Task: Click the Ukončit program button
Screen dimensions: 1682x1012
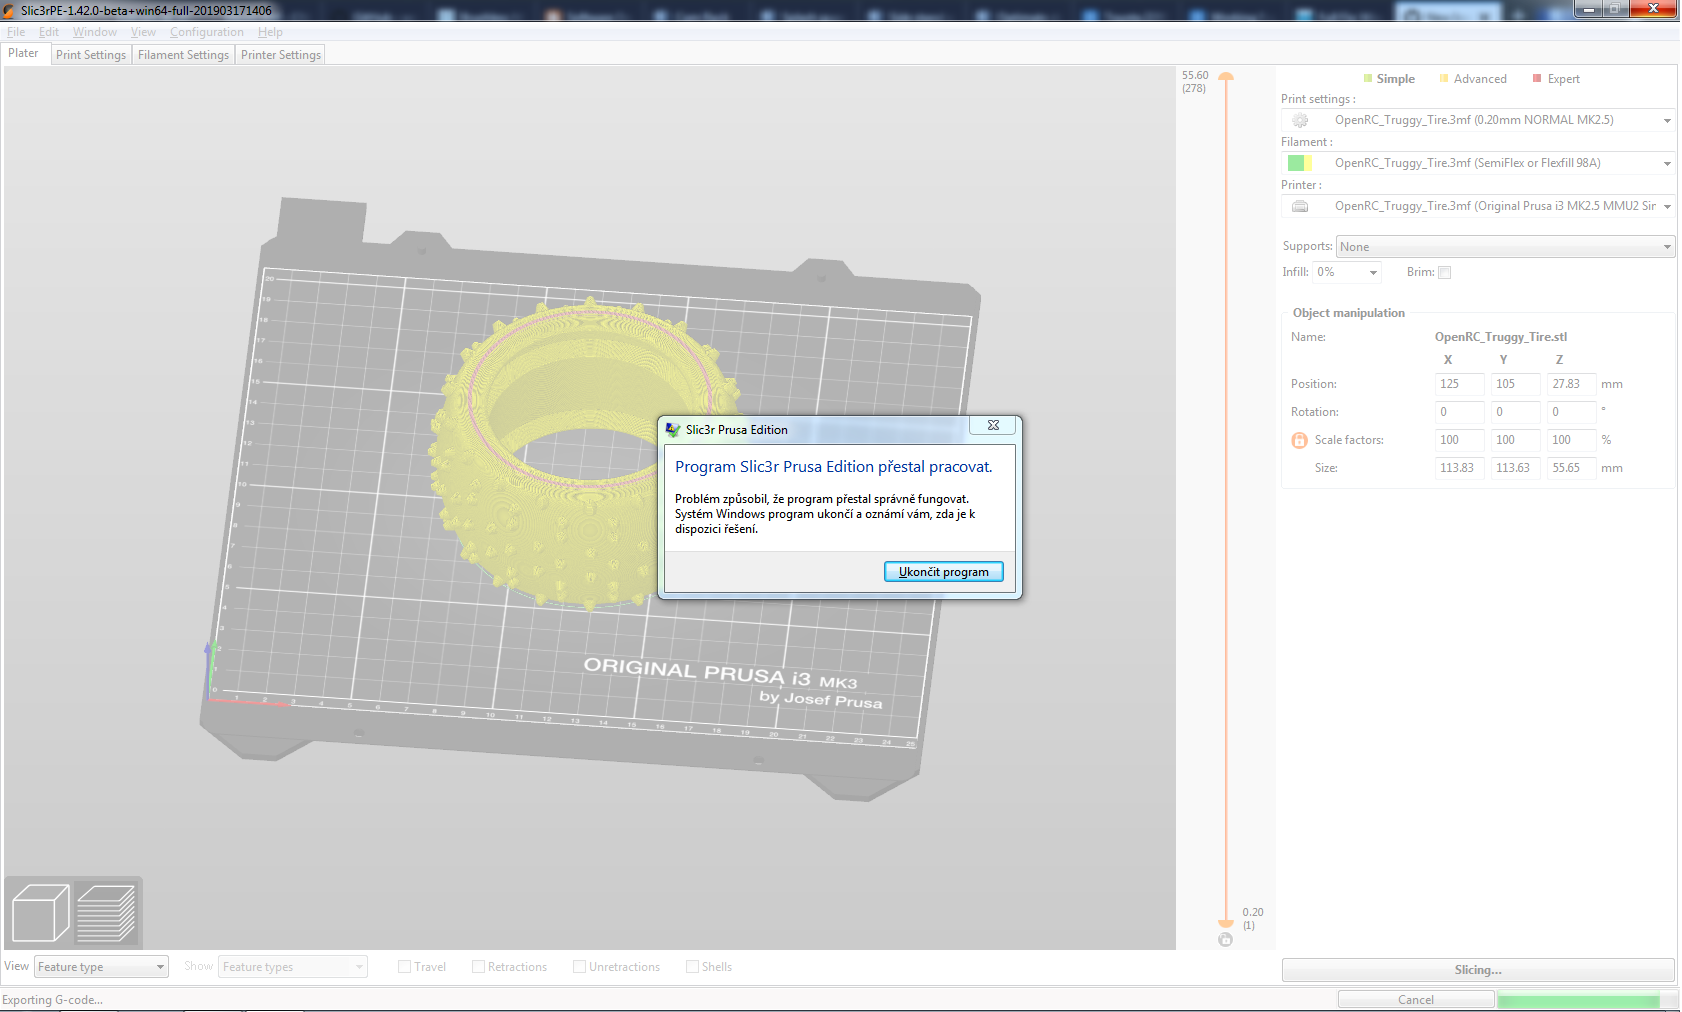Action: pos(943,571)
